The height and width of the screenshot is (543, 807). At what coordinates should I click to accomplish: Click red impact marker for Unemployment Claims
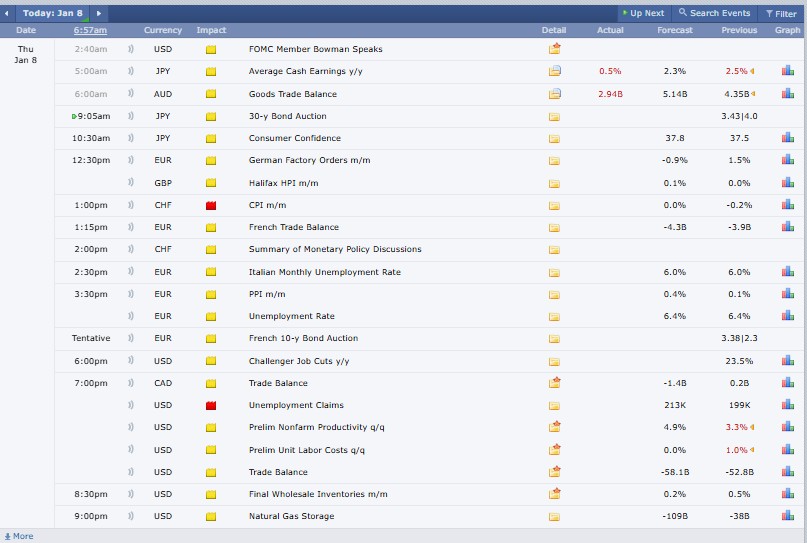coord(211,405)
